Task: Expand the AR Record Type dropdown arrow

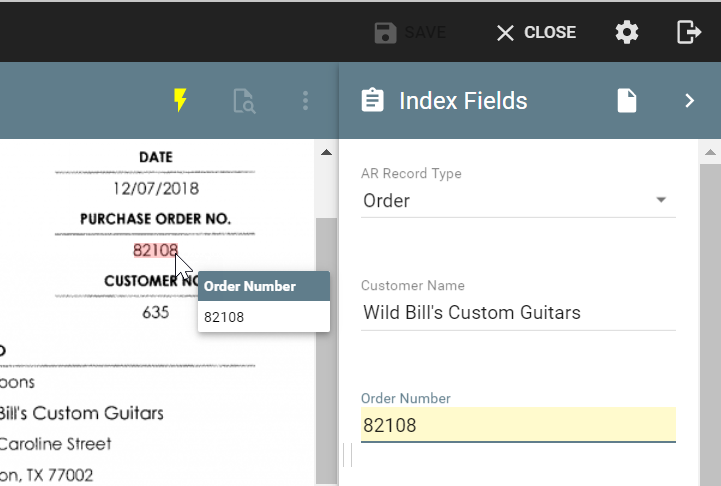Action: (x=660, y=200)
